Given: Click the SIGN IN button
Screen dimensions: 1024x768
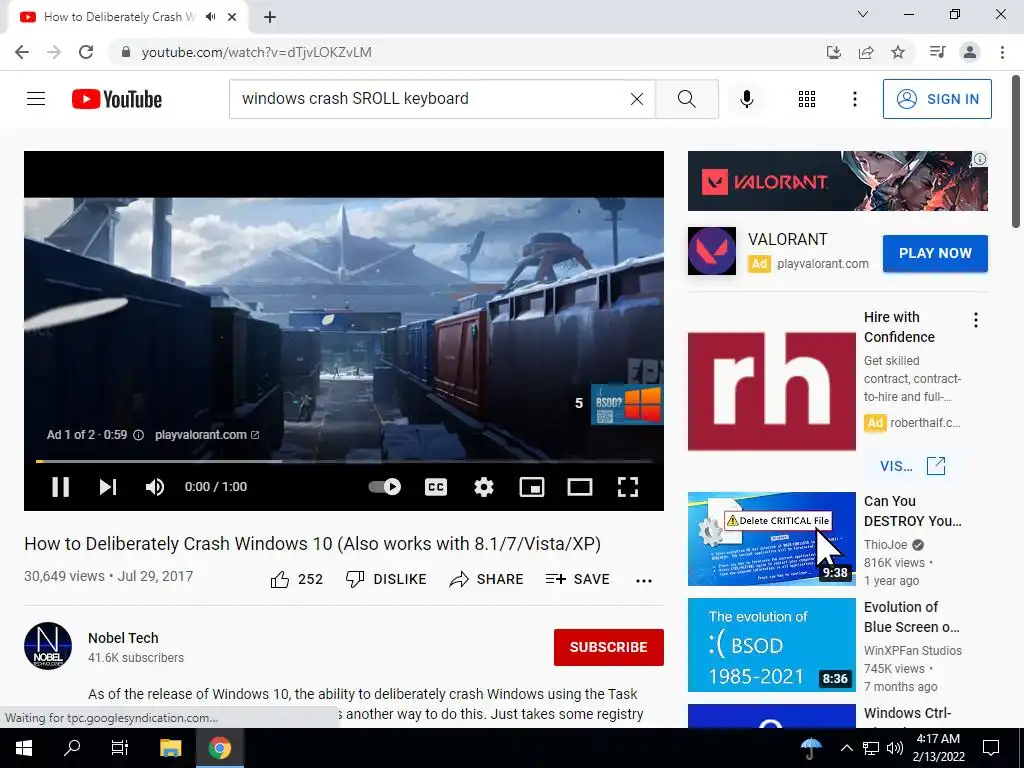Looking at the screenshot, I should click(x=937, y=99).
